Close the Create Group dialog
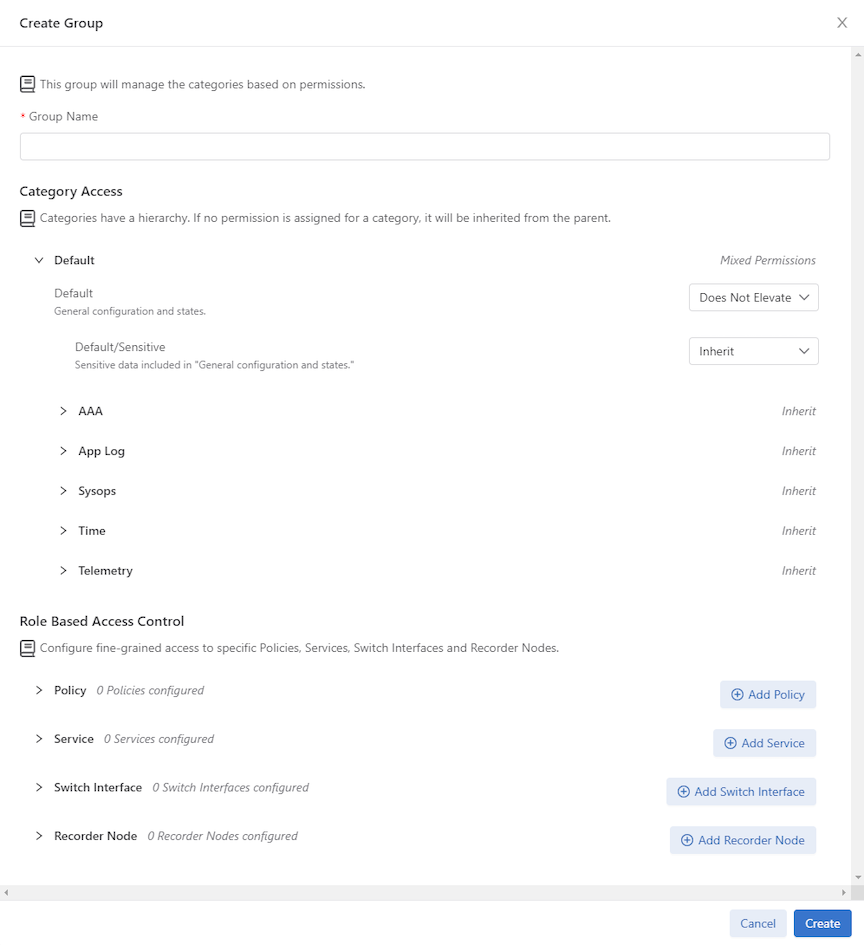864x945 pixels. coord(842,23)
